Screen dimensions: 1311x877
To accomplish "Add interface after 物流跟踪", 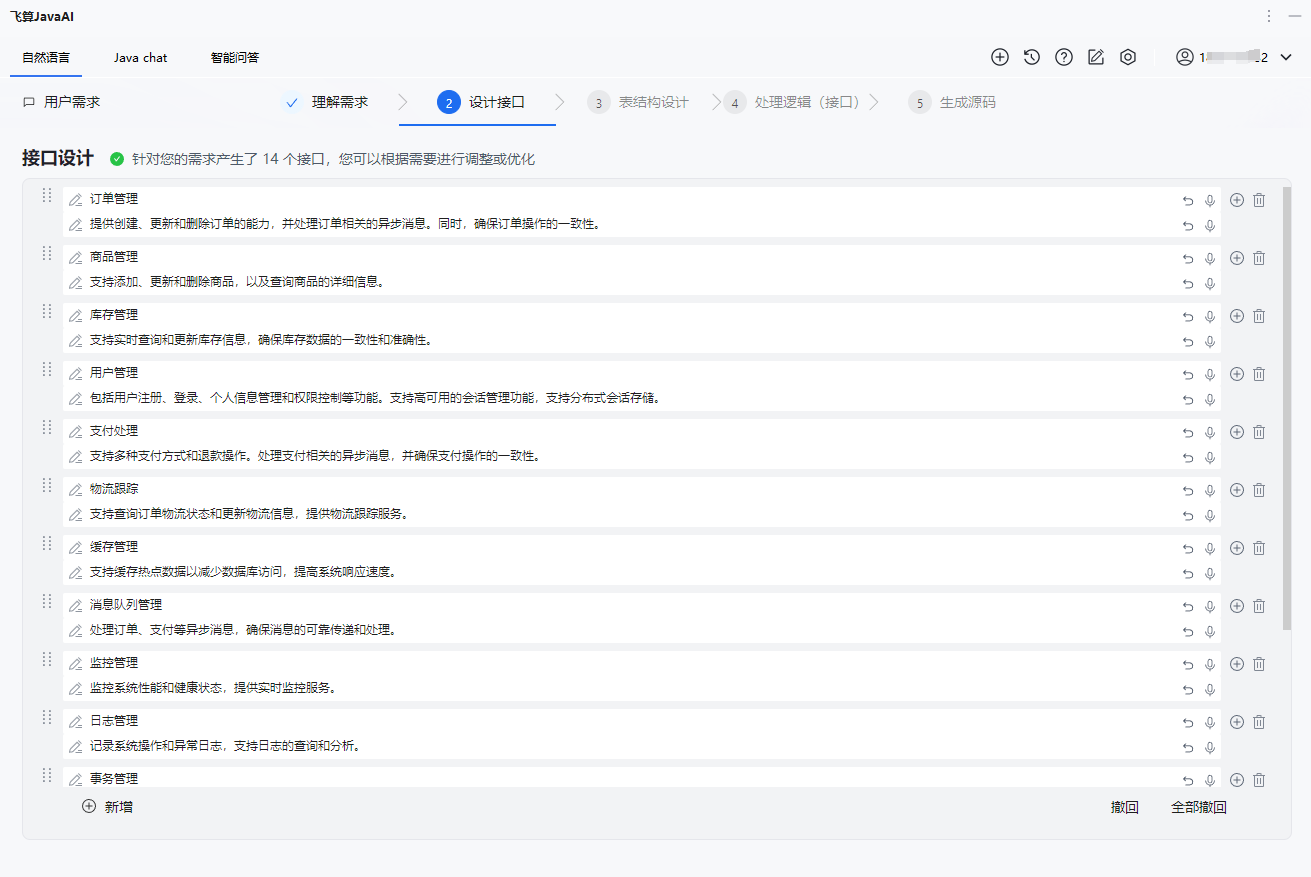I will (1237, 490).
